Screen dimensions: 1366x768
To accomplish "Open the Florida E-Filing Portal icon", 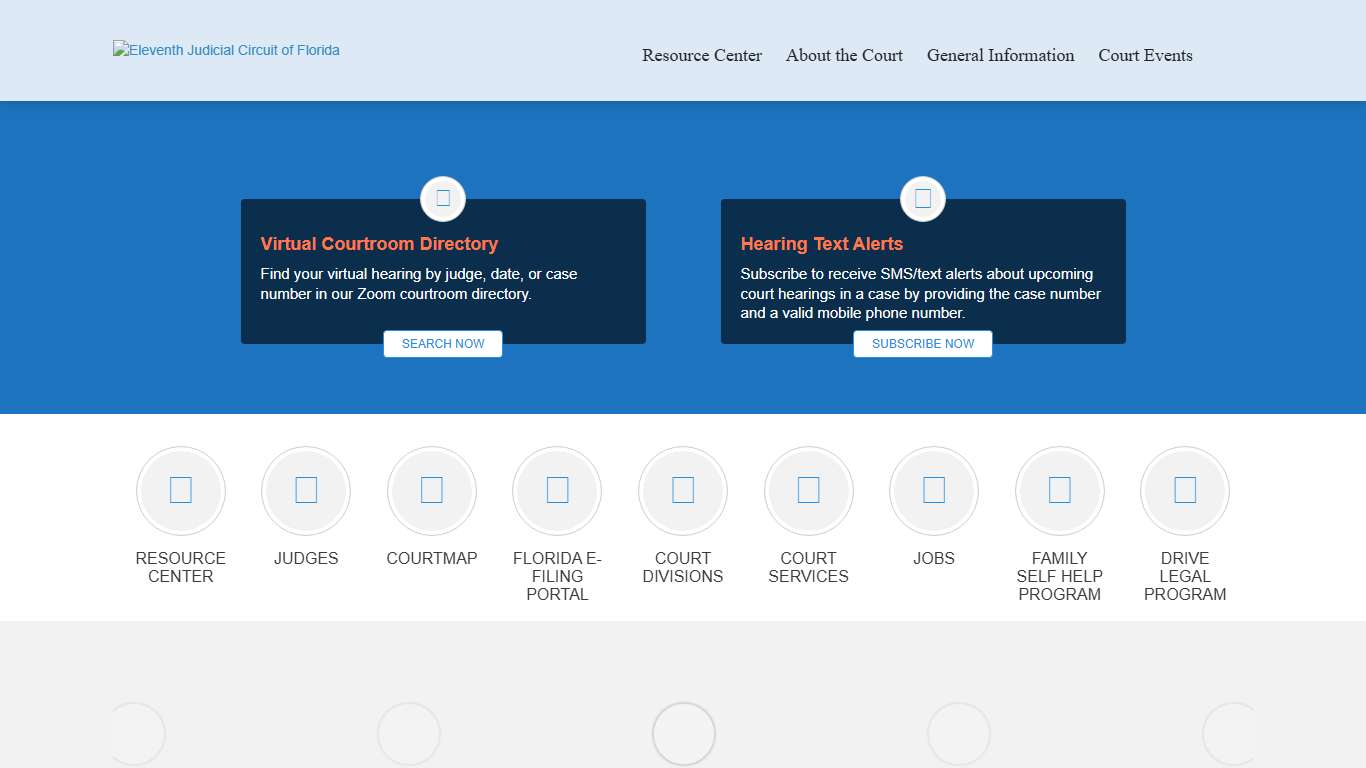I will click(557, 491).
